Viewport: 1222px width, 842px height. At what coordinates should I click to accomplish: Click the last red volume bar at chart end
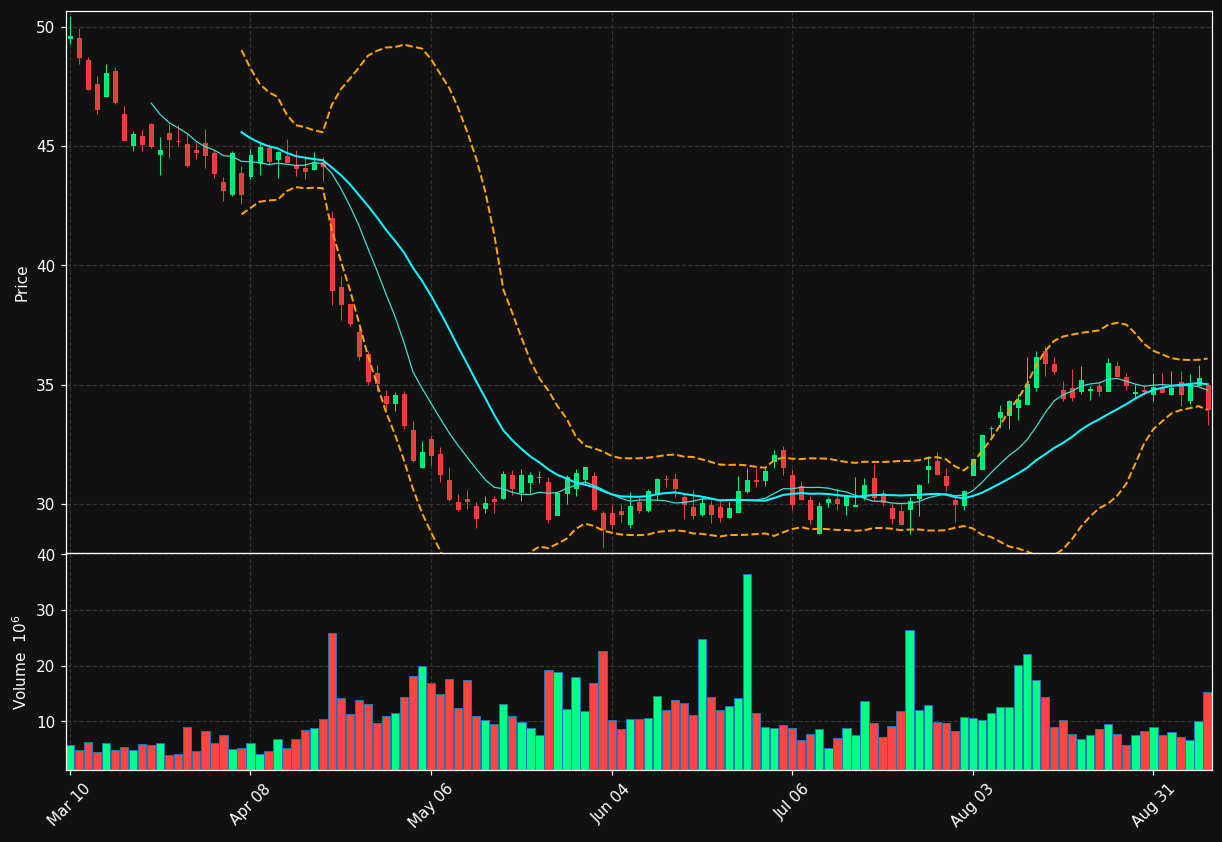1207,731
